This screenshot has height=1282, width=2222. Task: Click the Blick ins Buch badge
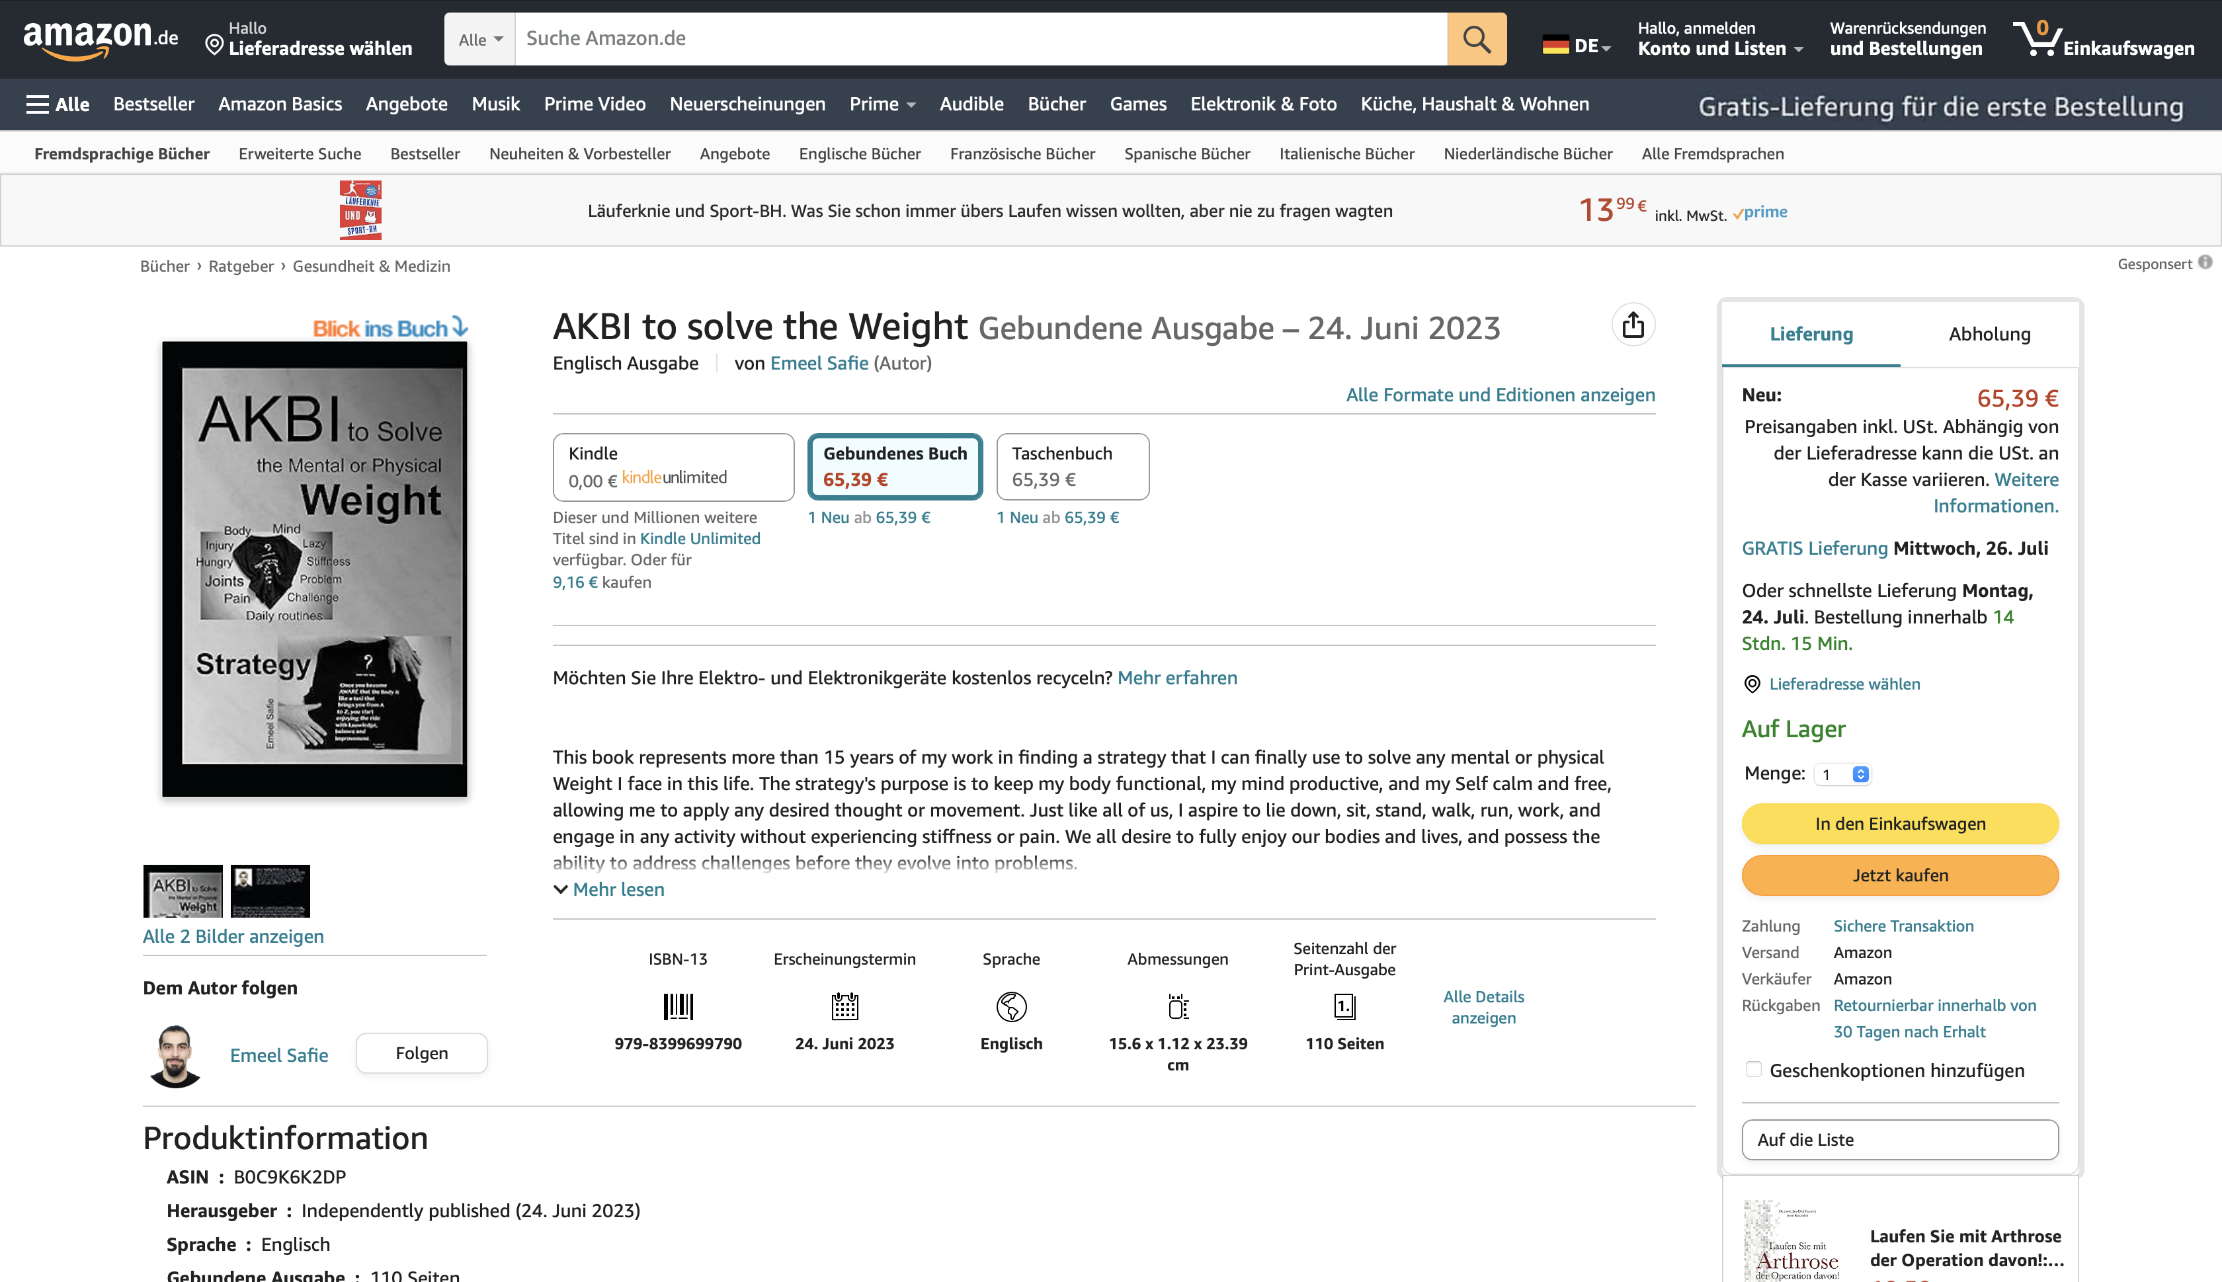click(390, 328)
